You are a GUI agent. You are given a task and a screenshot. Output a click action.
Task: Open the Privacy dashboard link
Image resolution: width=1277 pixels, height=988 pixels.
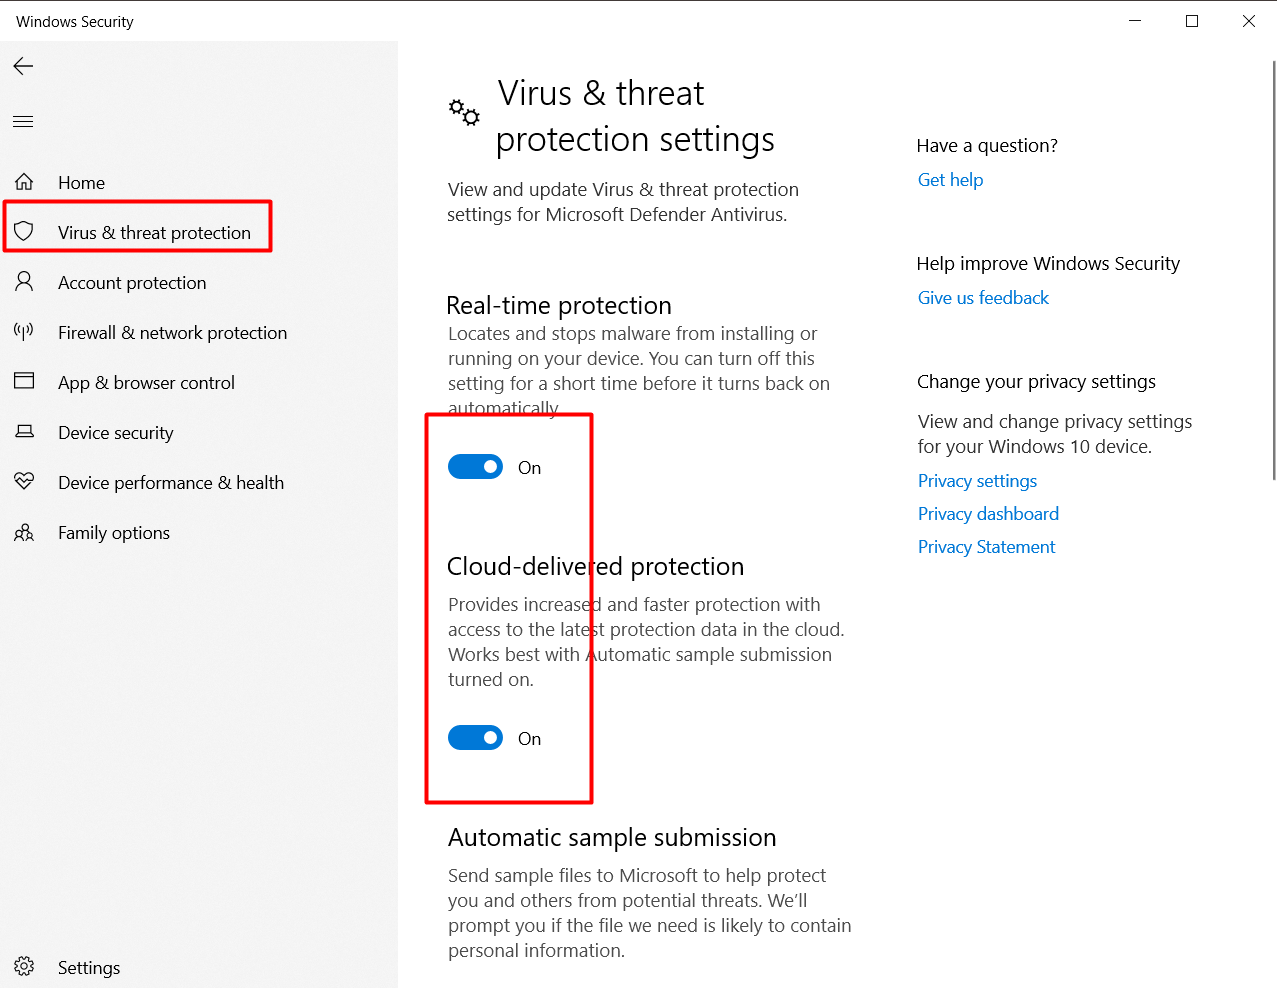988,514
